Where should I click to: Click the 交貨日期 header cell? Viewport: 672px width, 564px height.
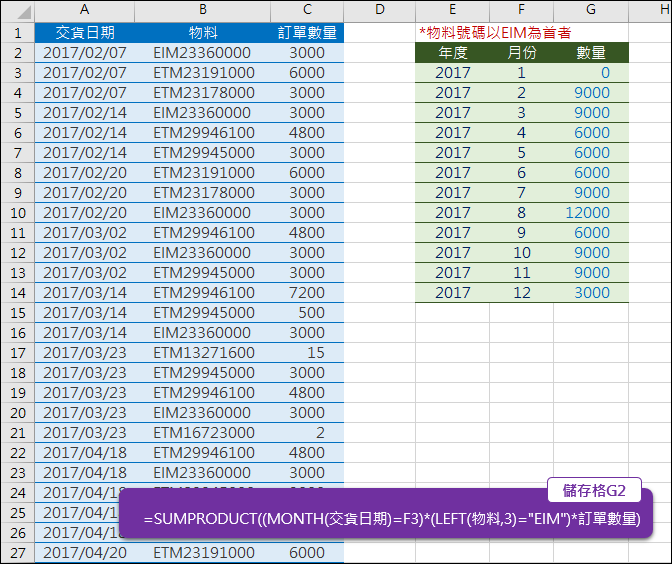(x=84, y=33)
